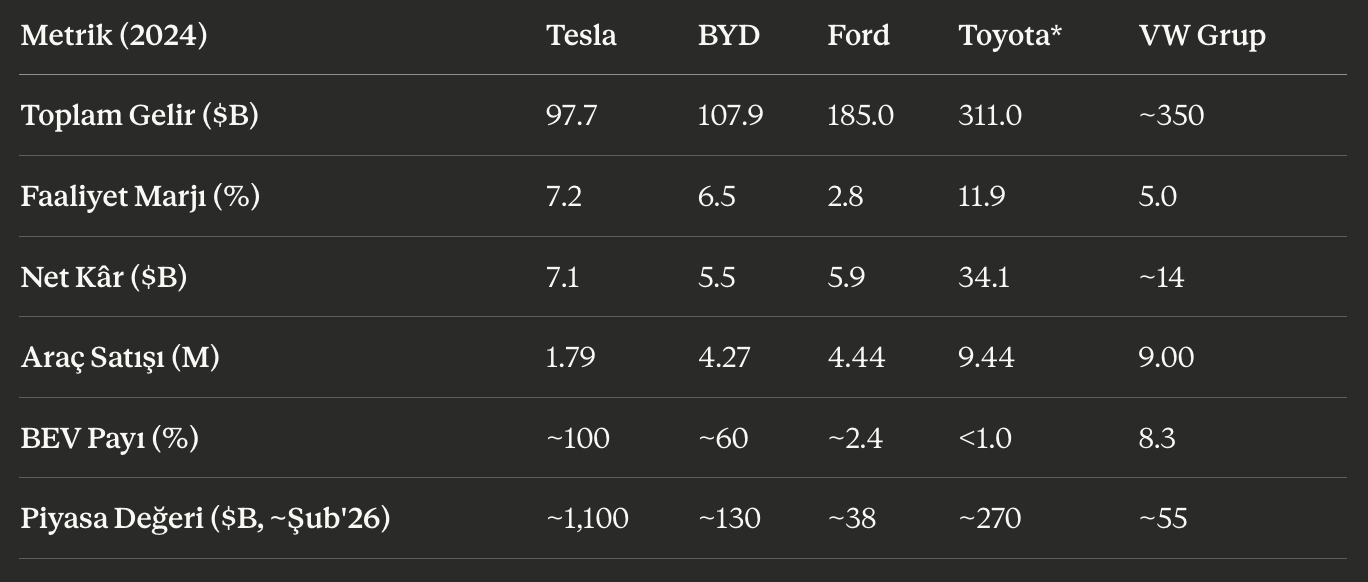Click Tesla's market value ~1,100
This screenshot has height=582, width=1368.
pyautogui.click(x=587, y=519)
